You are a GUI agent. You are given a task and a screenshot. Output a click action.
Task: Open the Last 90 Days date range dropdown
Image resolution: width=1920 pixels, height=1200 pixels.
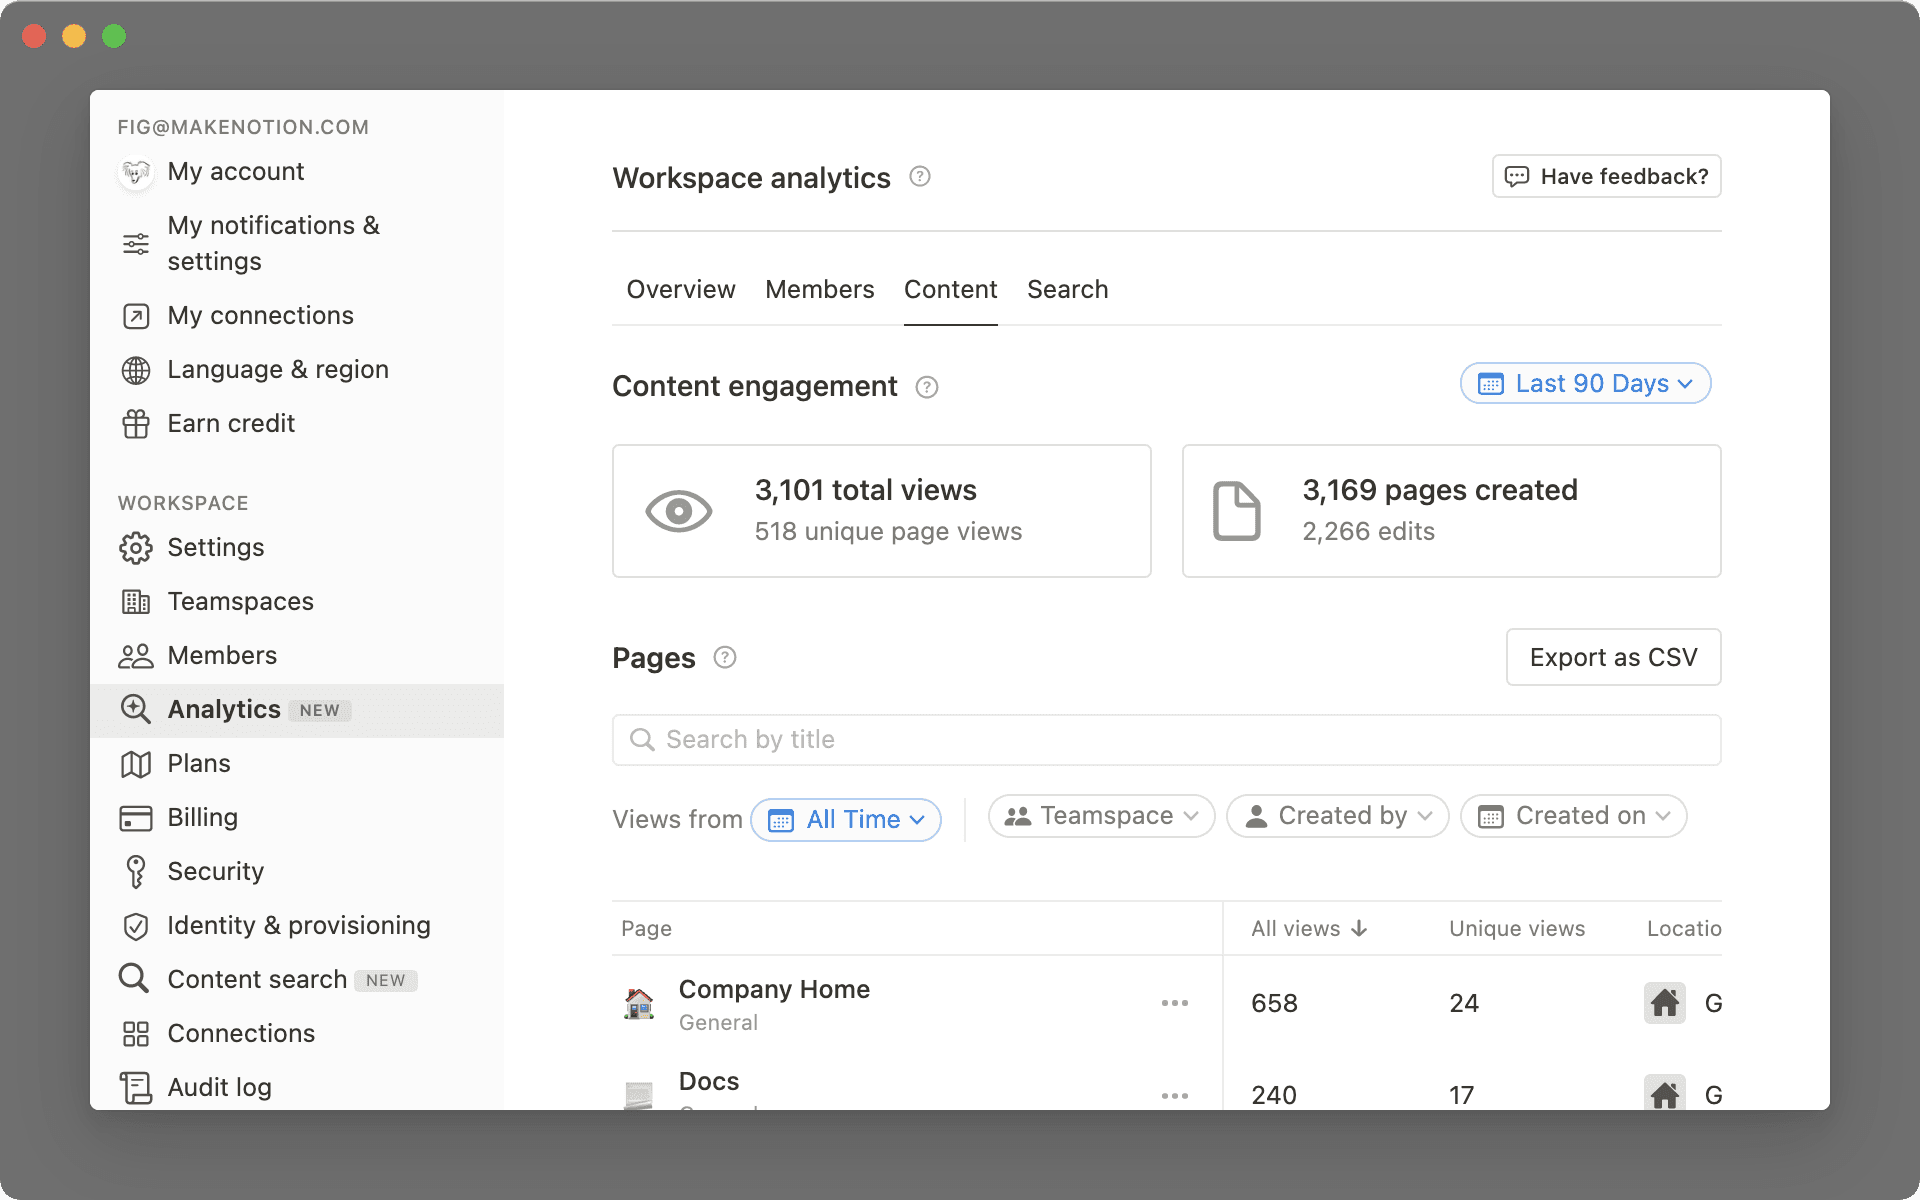click(1584, 383)
